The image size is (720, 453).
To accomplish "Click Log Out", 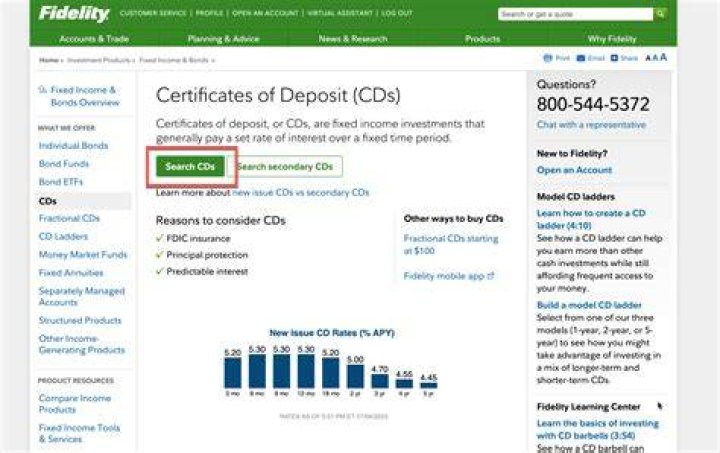I will click(397, 13).
